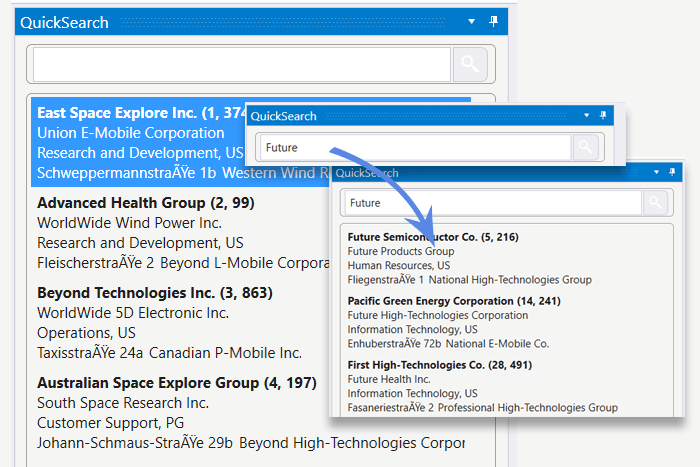This screenshot has height=467, width=700.
Task: Click the search magnifier in the front results panel
Action: click(656, 203)
